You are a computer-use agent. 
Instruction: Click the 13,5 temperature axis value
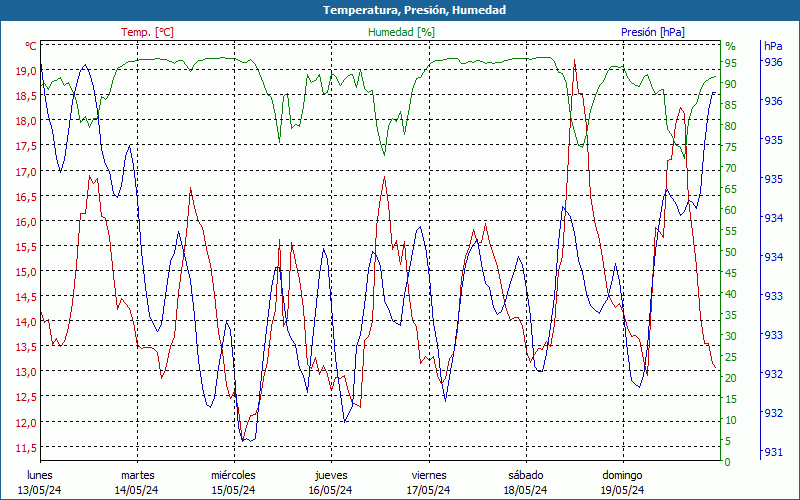coord(26,347)
